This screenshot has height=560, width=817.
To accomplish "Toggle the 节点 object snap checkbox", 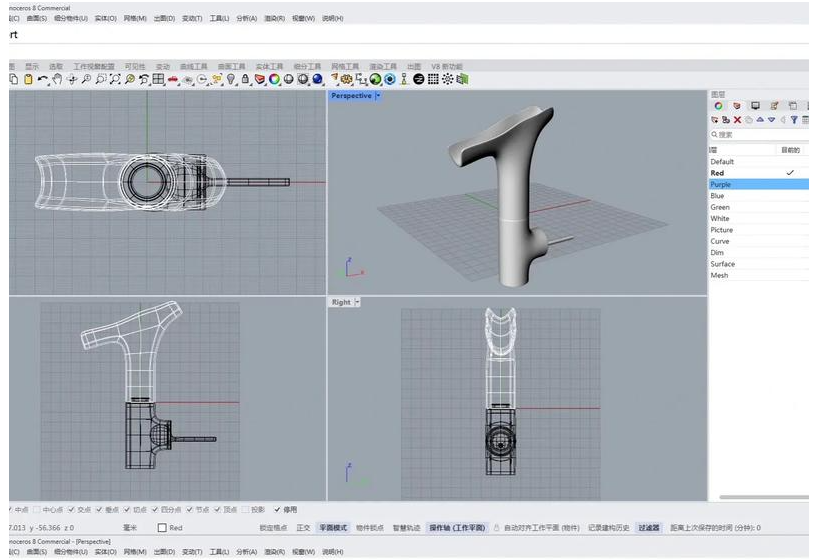I will [x=190, y=509].
